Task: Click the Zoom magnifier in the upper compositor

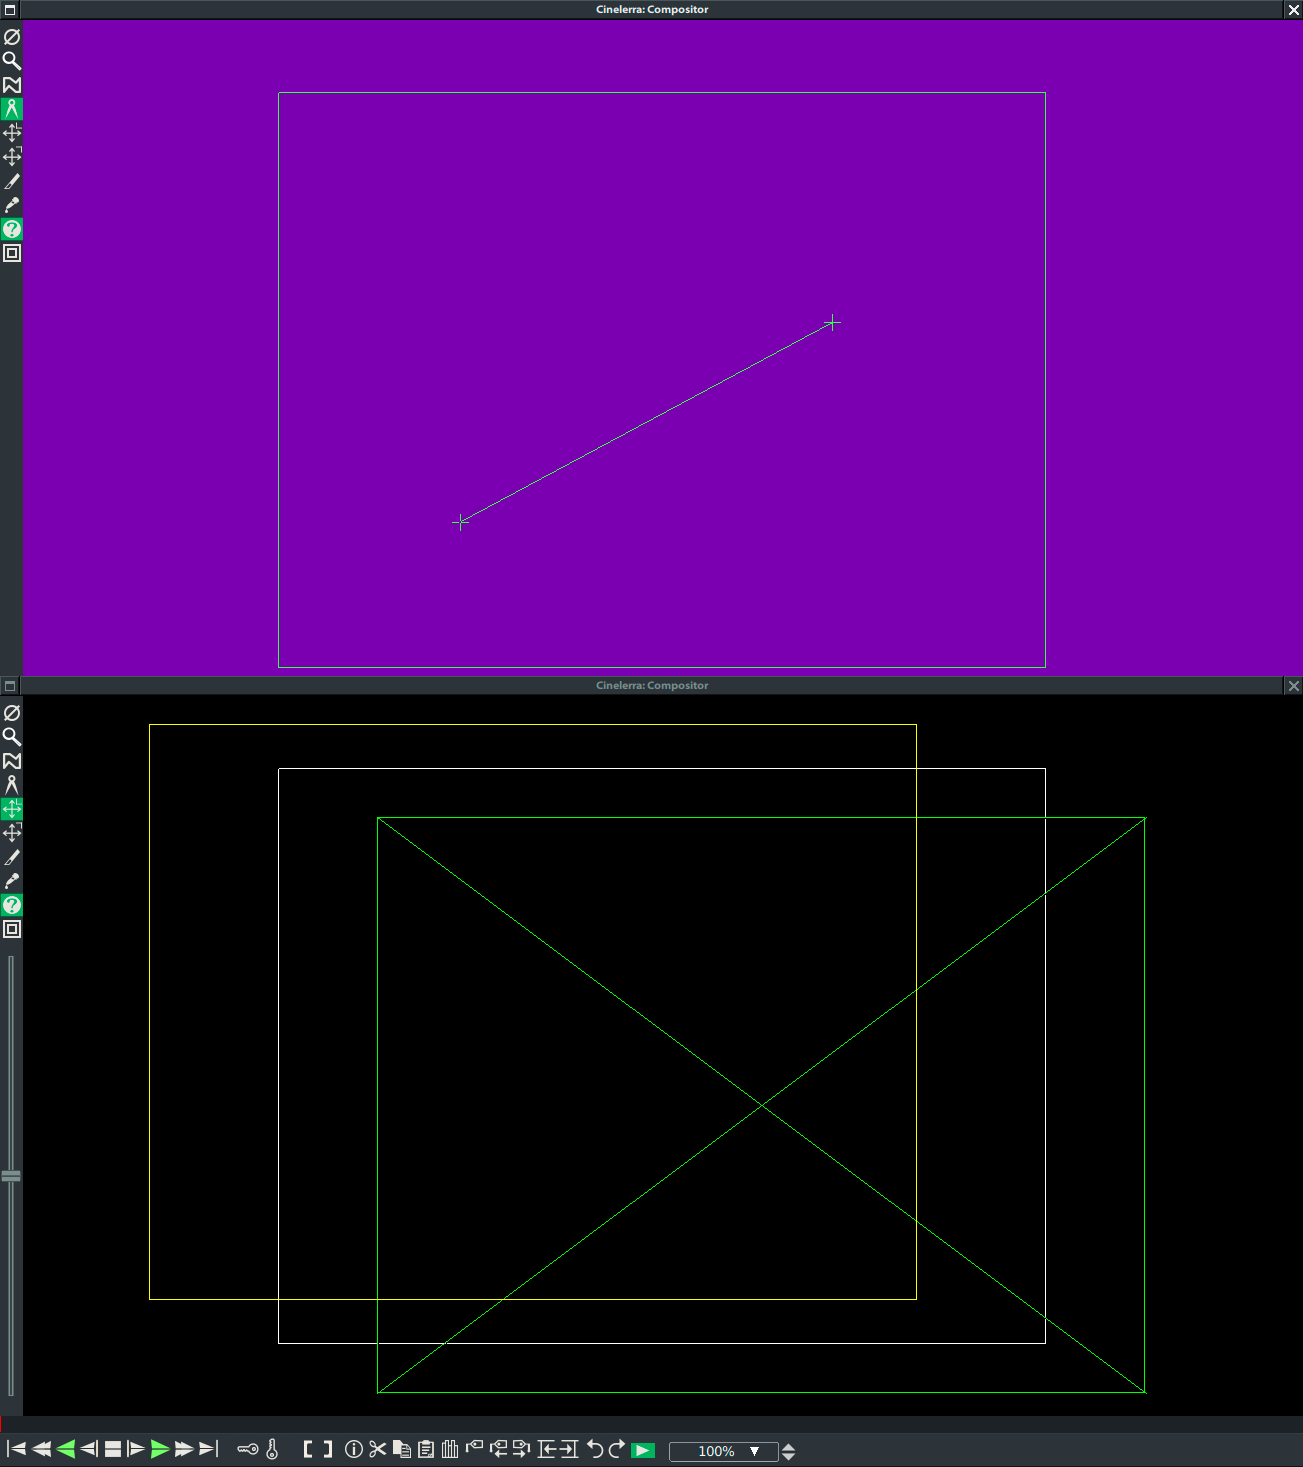Action: tap(12, 61)
